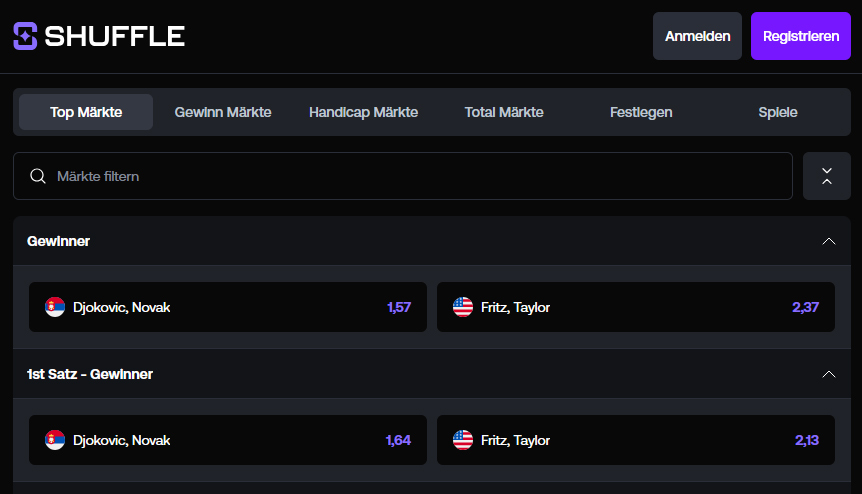Click US flag in Gewinner row
Screen dimensions: 862x494
463,307
